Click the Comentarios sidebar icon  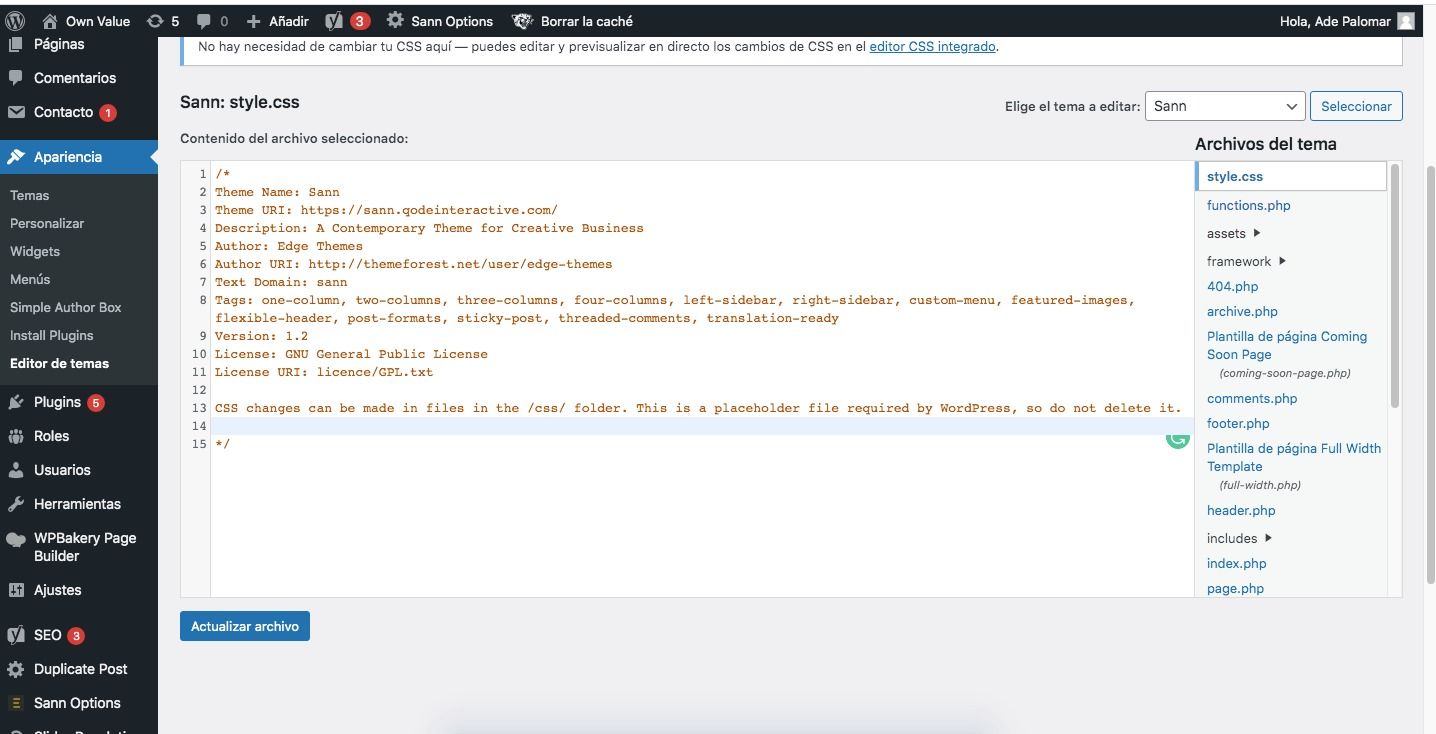click(16, 78)
